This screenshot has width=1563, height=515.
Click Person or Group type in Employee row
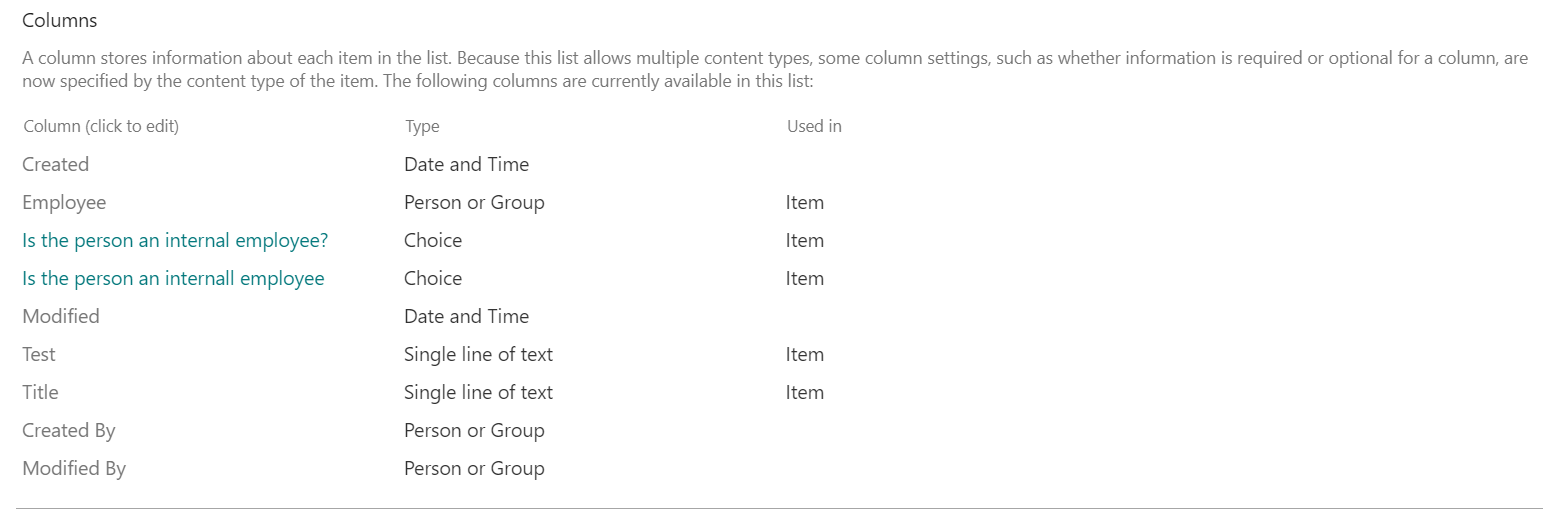click(474, 202)
